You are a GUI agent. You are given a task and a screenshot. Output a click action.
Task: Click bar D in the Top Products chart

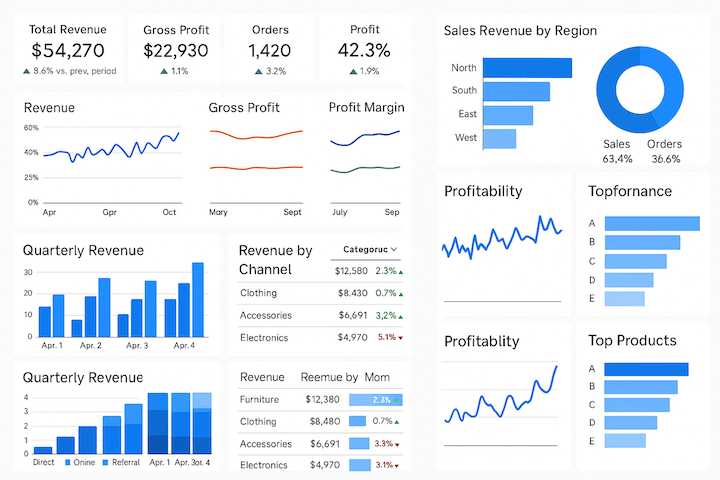click(630, 423)
